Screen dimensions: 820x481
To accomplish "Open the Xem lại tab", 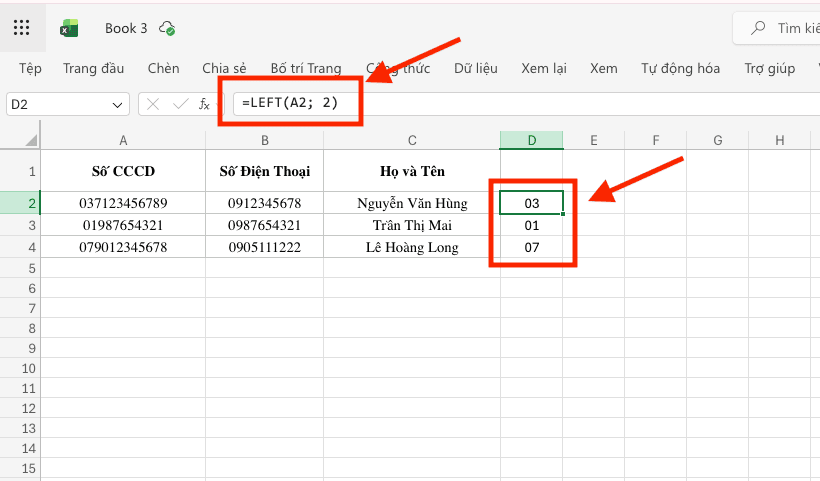I will [544, 68].
